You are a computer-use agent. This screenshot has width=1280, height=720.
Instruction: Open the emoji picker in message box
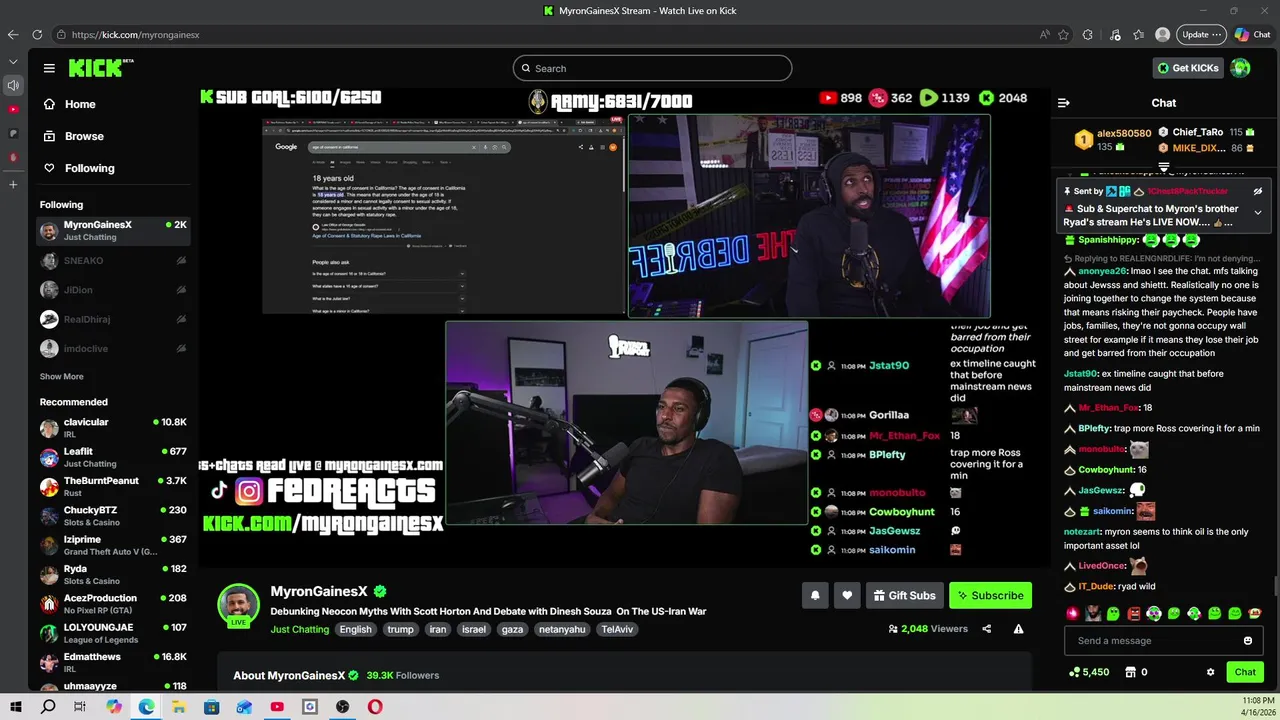1248,641
